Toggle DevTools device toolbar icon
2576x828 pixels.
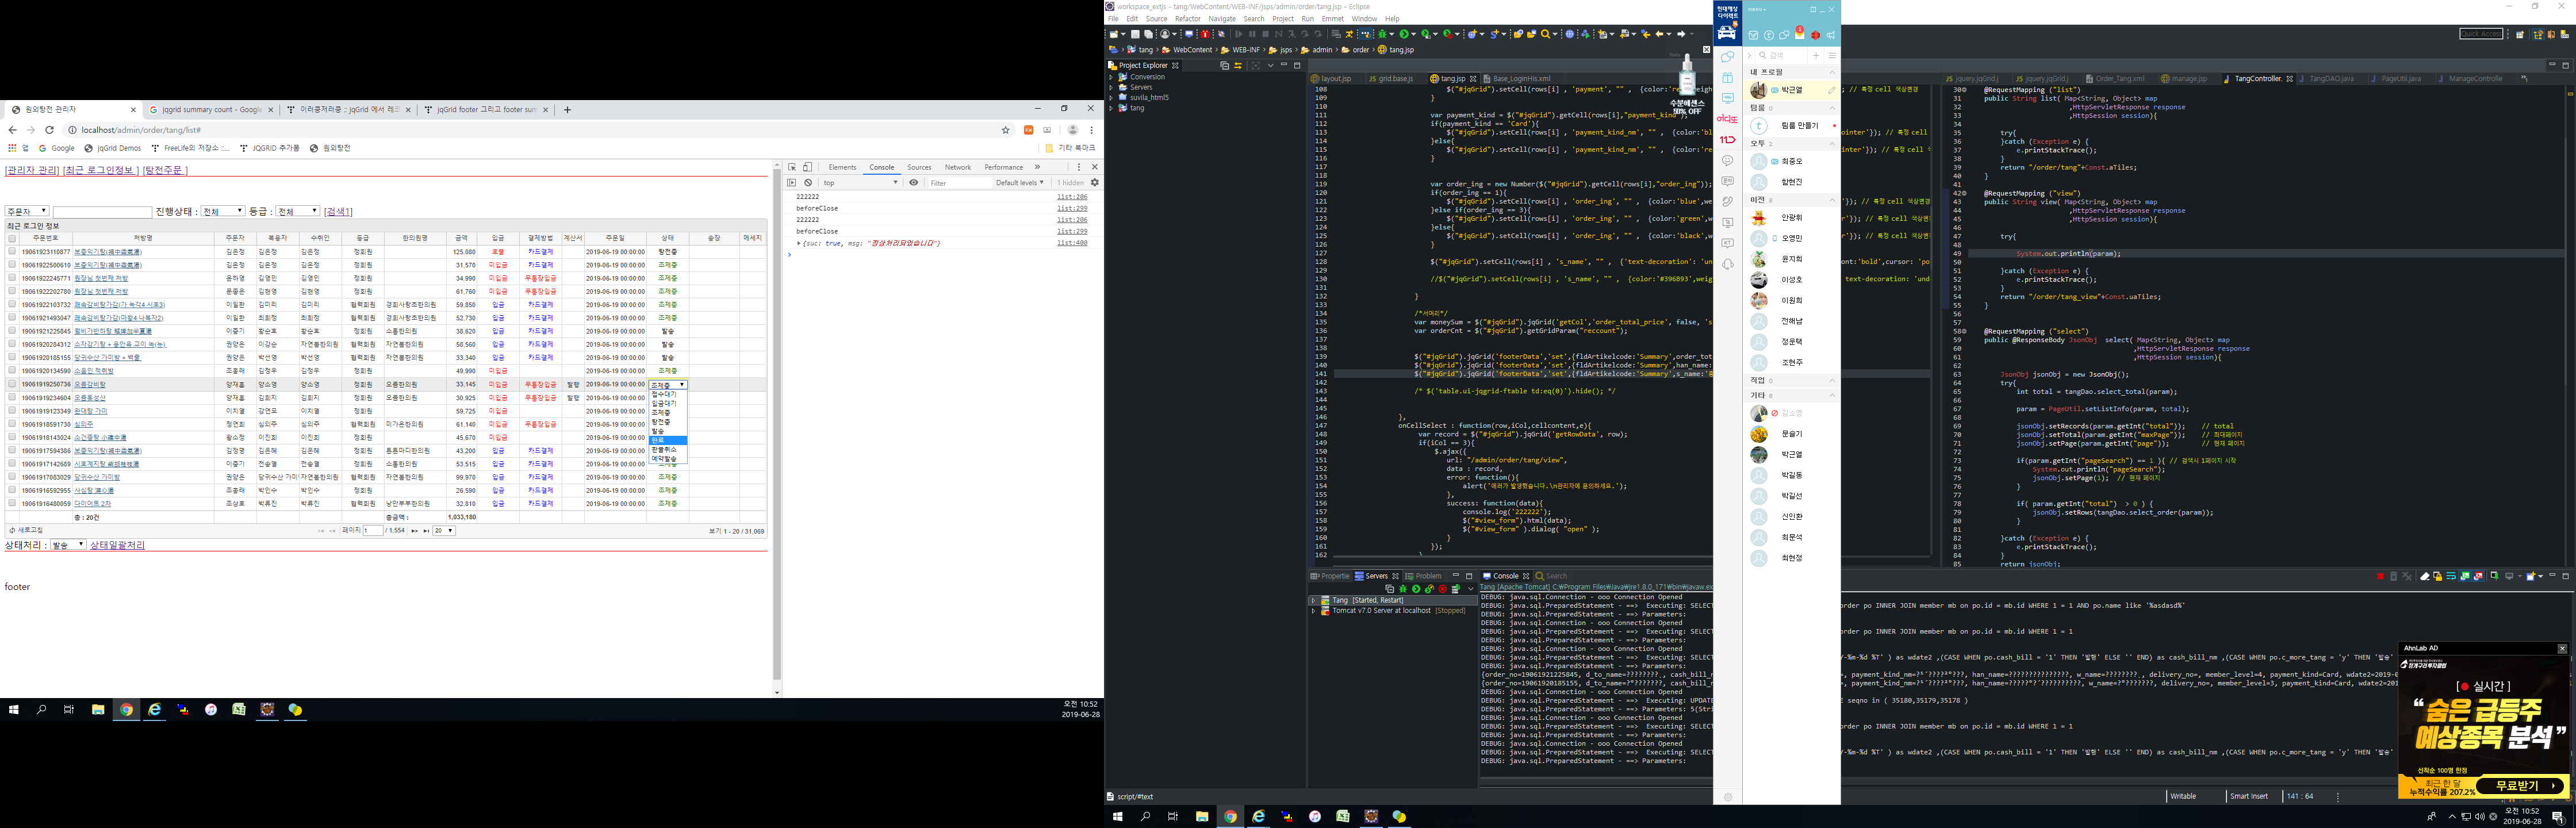click(x=808, y=167)
